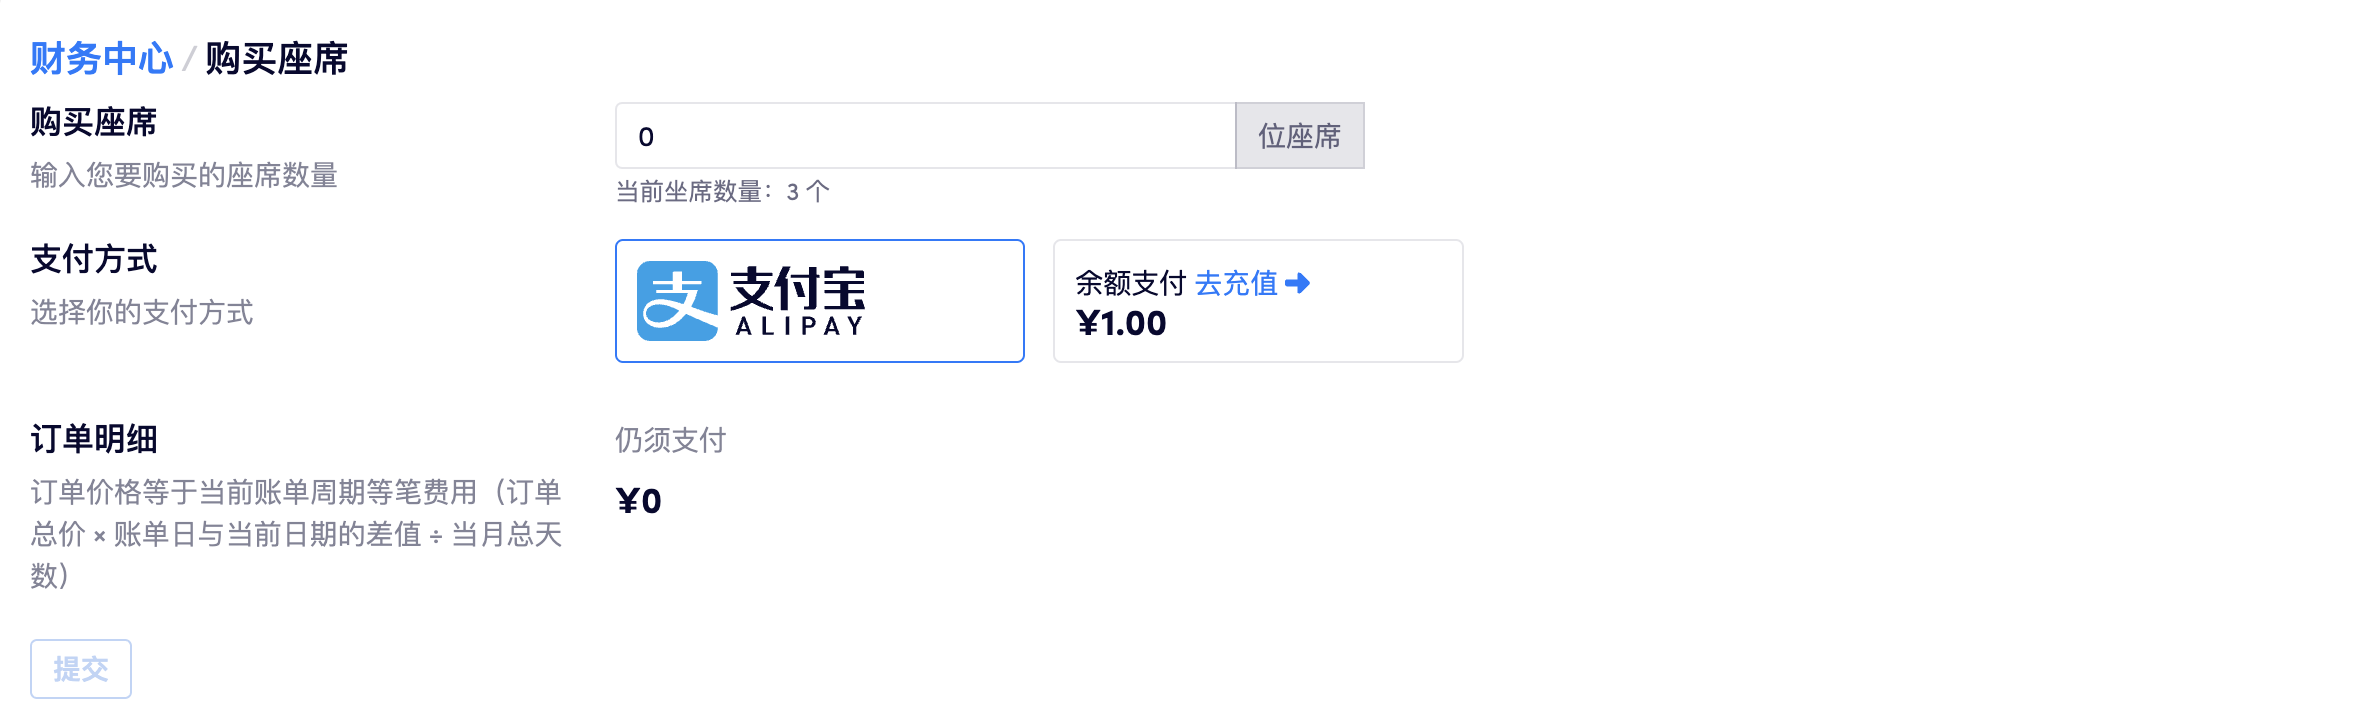Open the 去充值 recharge link
The width and height of the screenshot is (2360, 722).
[x=1236, y=284]
